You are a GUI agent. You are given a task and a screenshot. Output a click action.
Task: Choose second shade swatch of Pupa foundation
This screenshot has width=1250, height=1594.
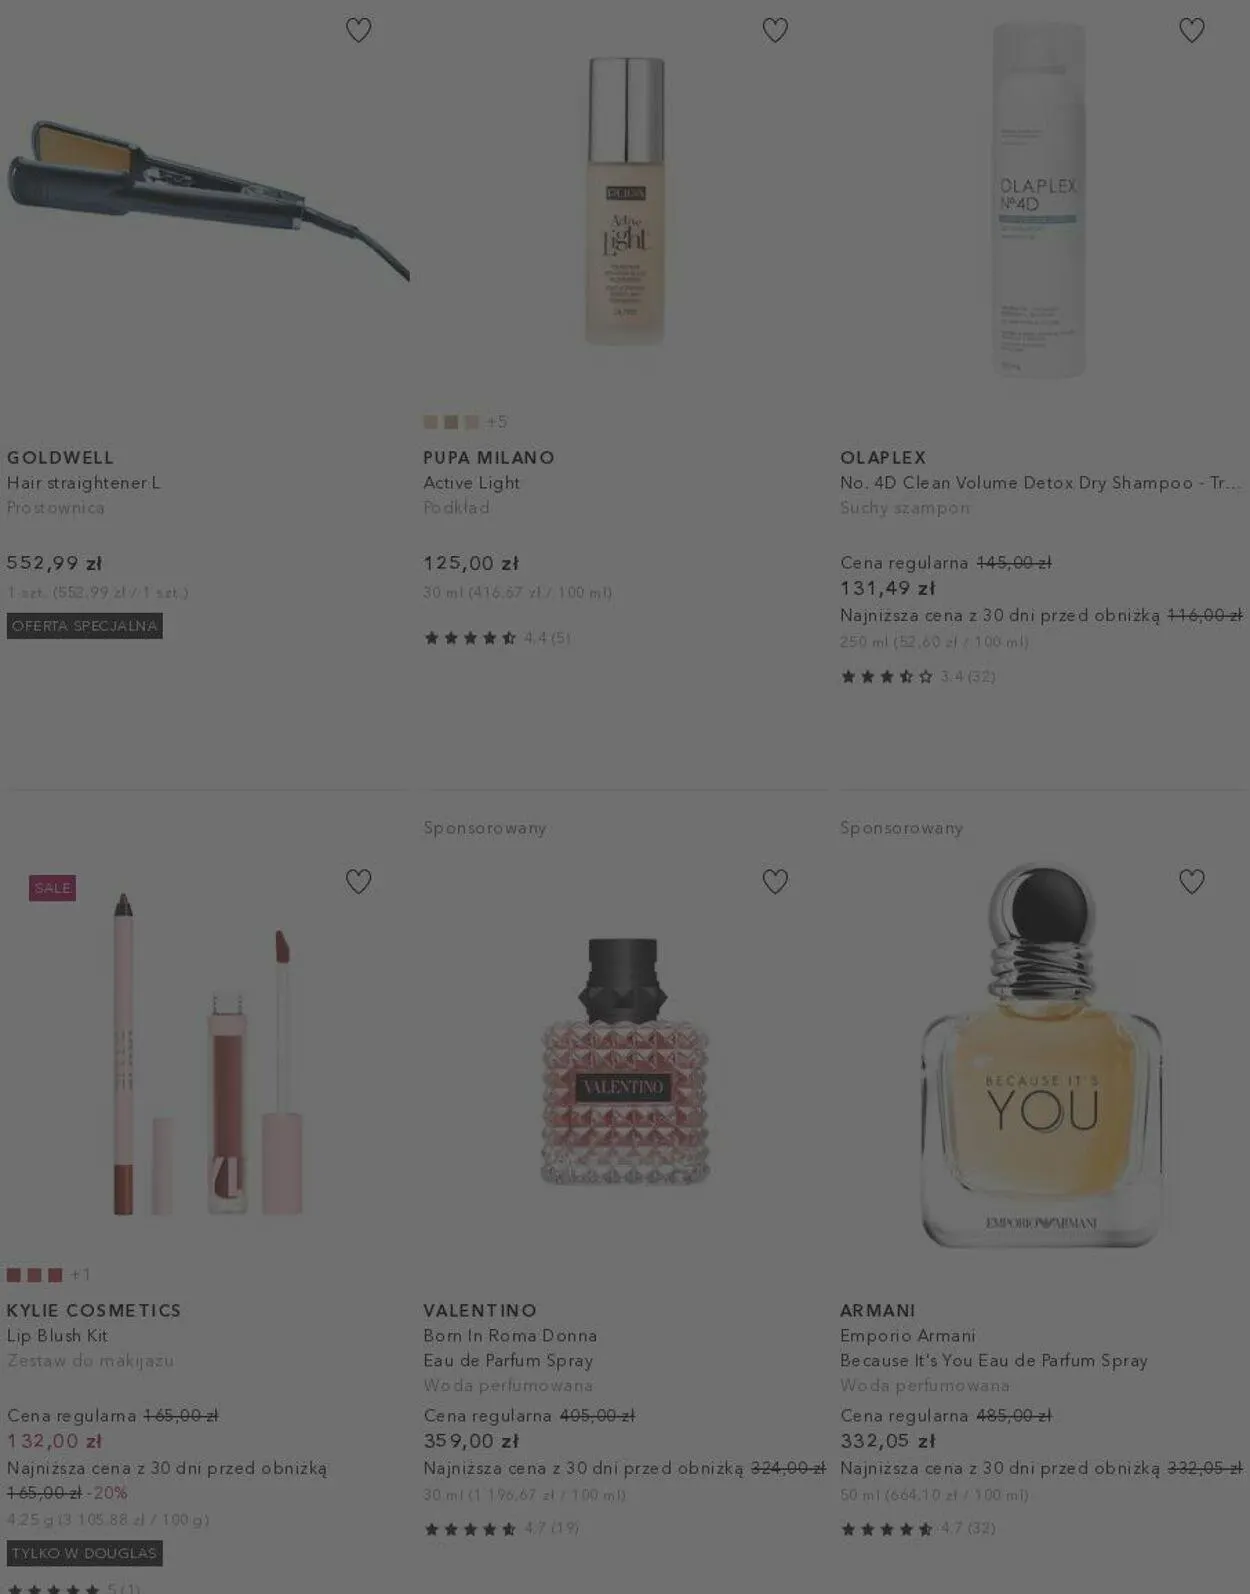(451, 422)
